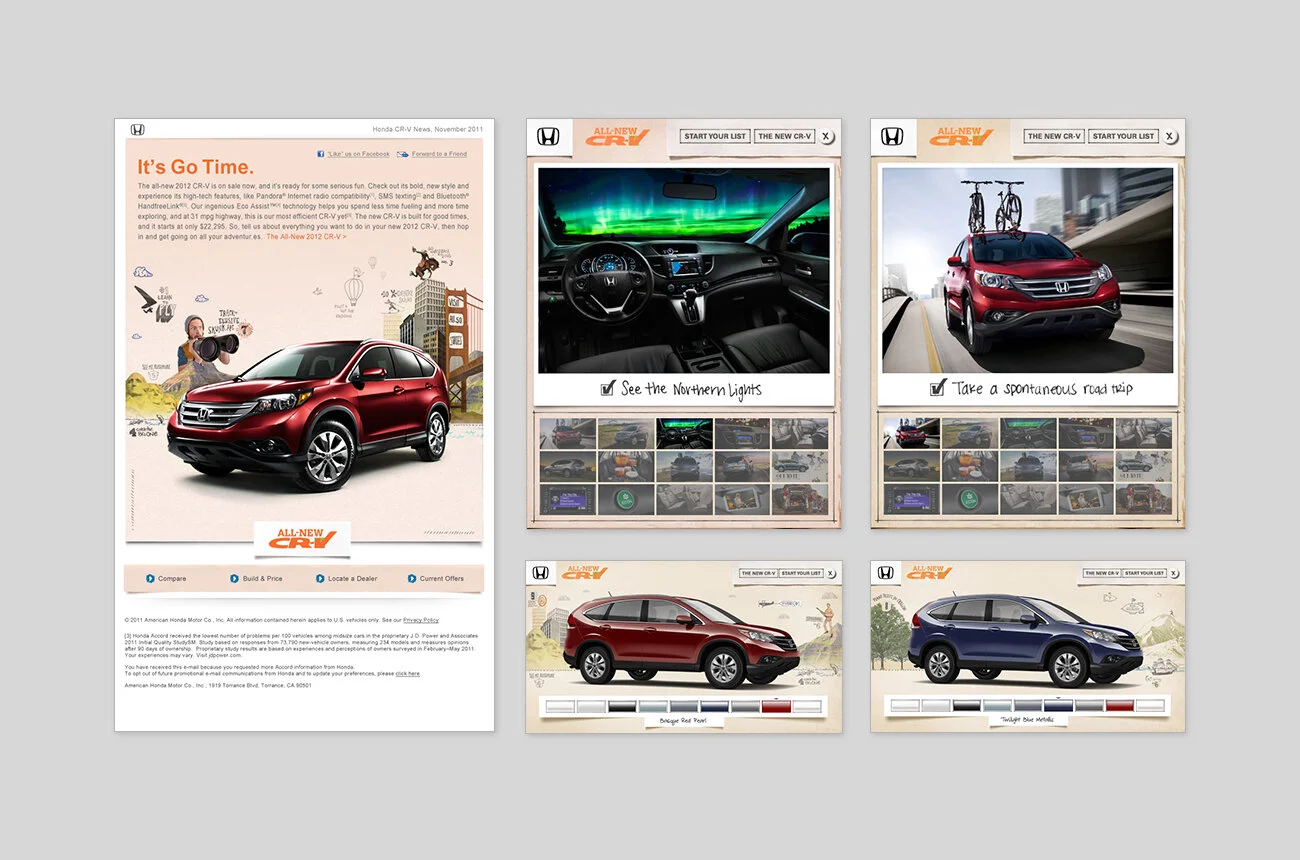Viewport: 1300px width, 860px height.
Task: Open the green ECON button thumbnail in the road trip panel
Action: [x=970, y=500]
